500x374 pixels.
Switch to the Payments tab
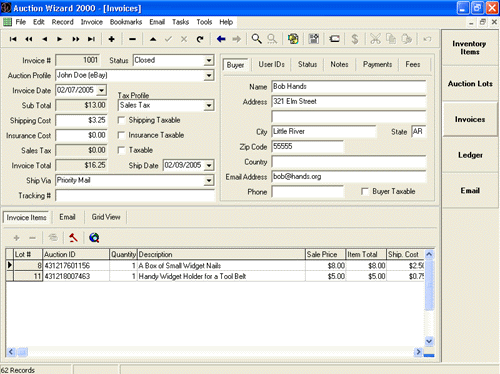tap(377, 64)
